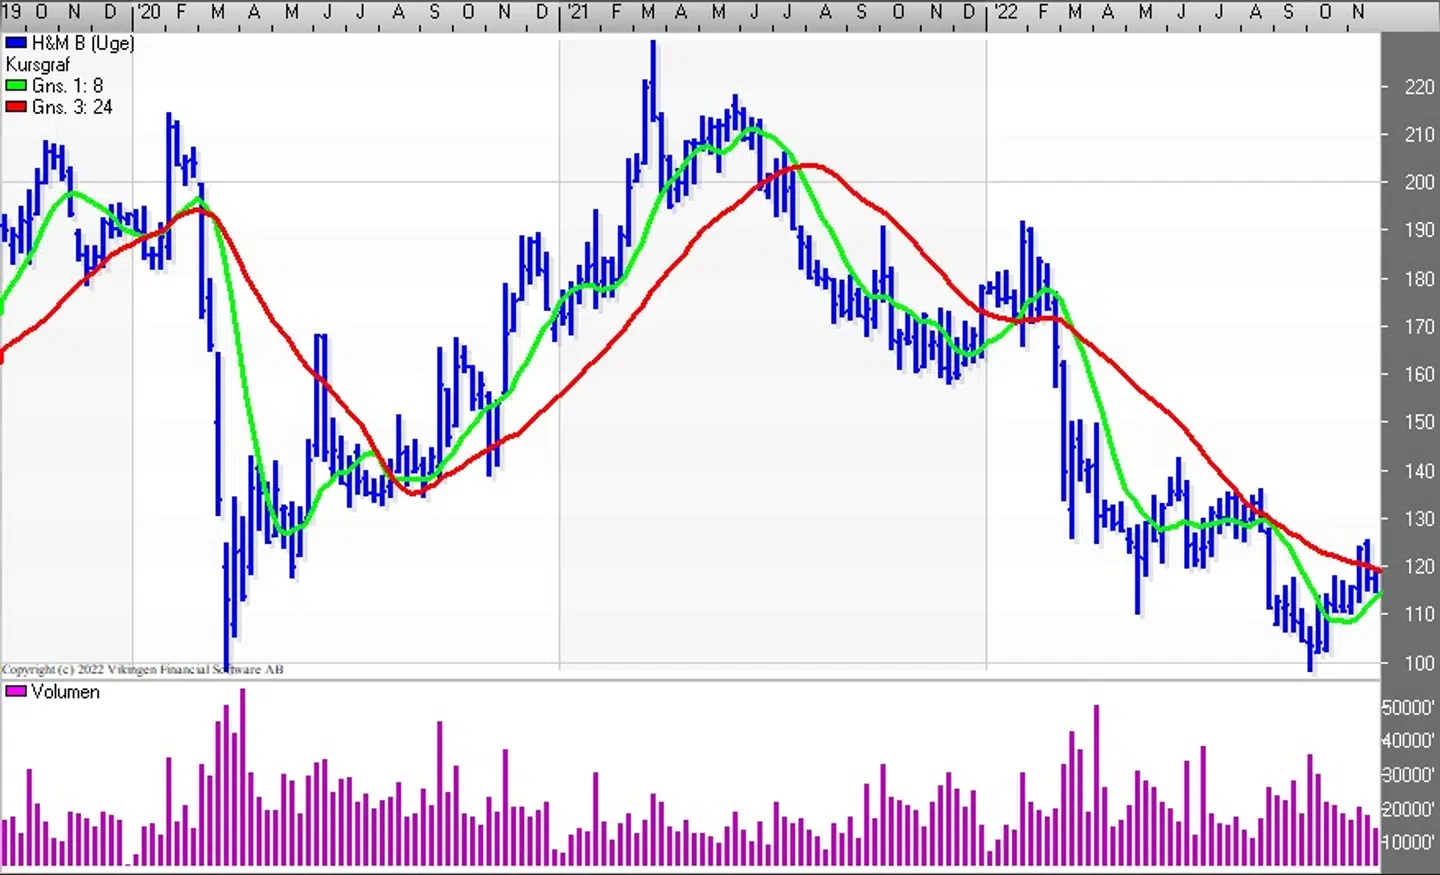
Task: Click the 100 label on price axis
Action: tap(1419, 663)
